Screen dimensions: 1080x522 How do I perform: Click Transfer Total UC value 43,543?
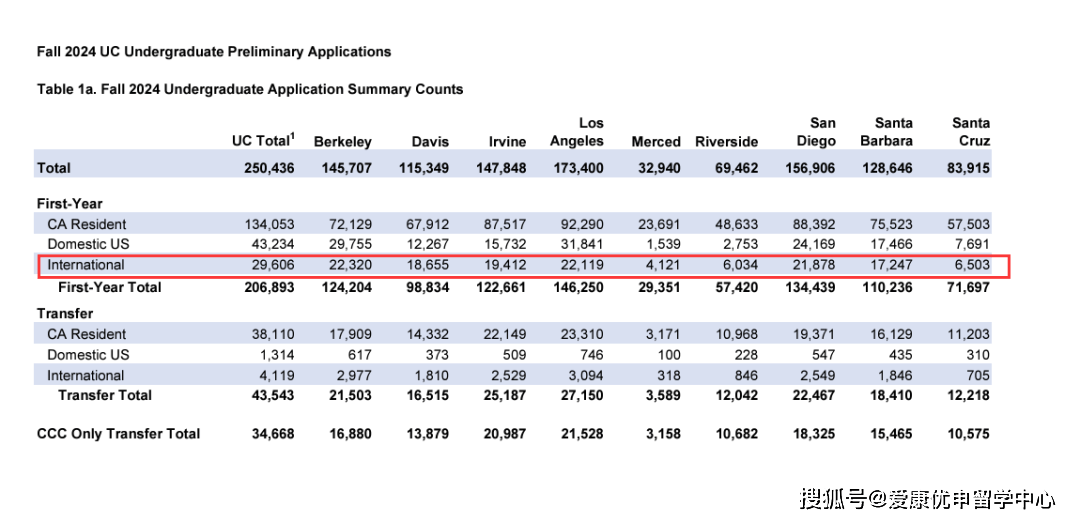point(272,395)
